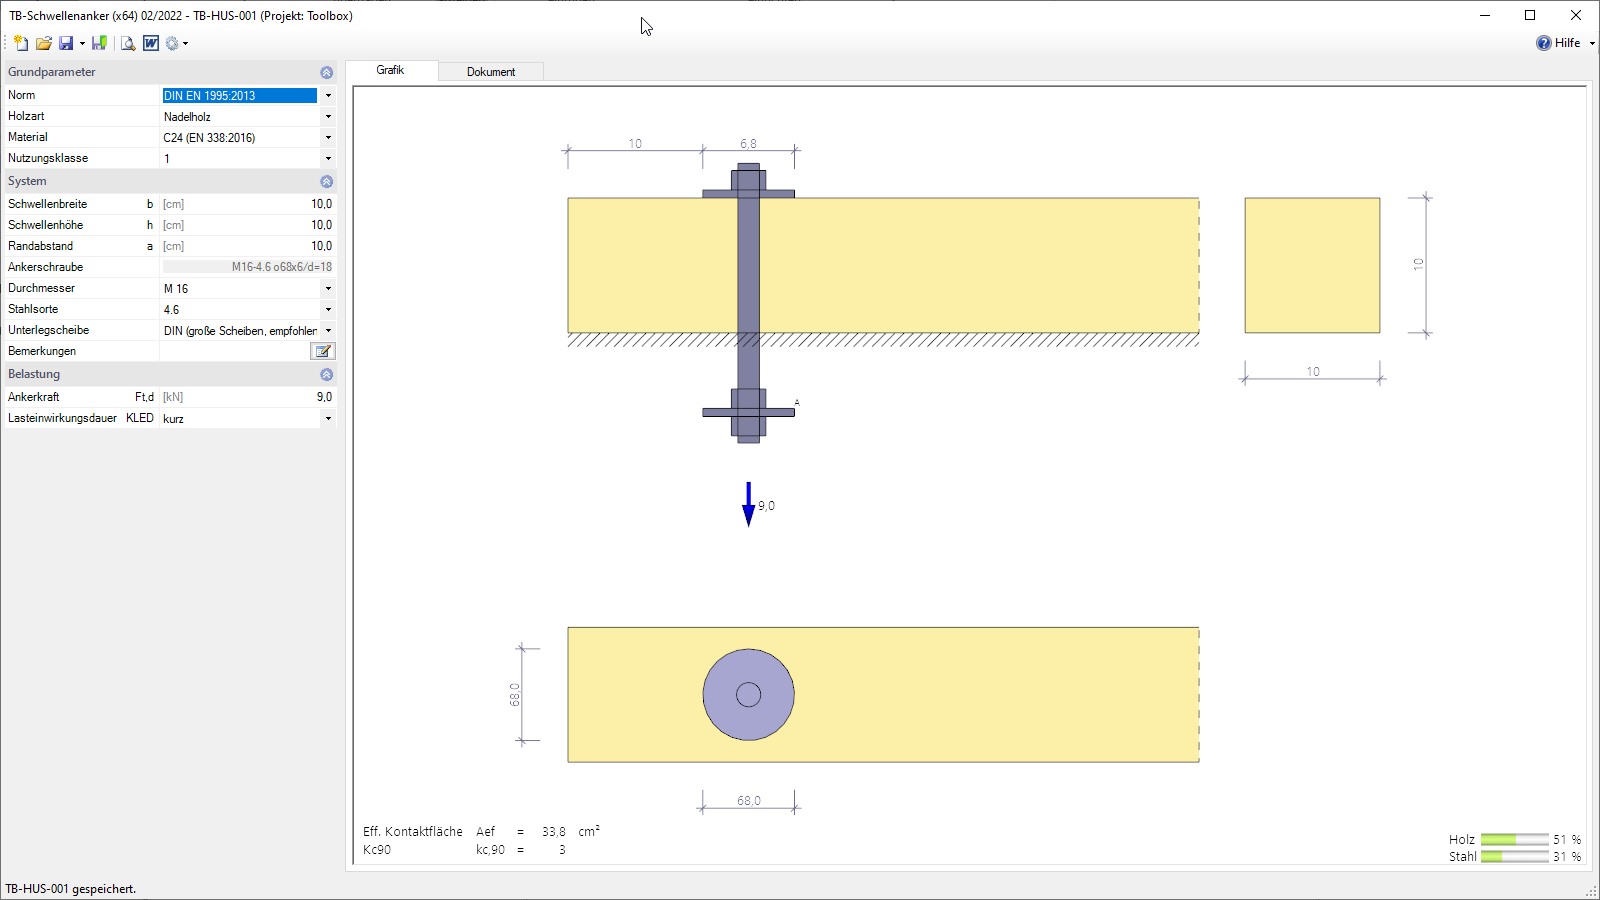Click the washer circle in plan view

(748, 695)
